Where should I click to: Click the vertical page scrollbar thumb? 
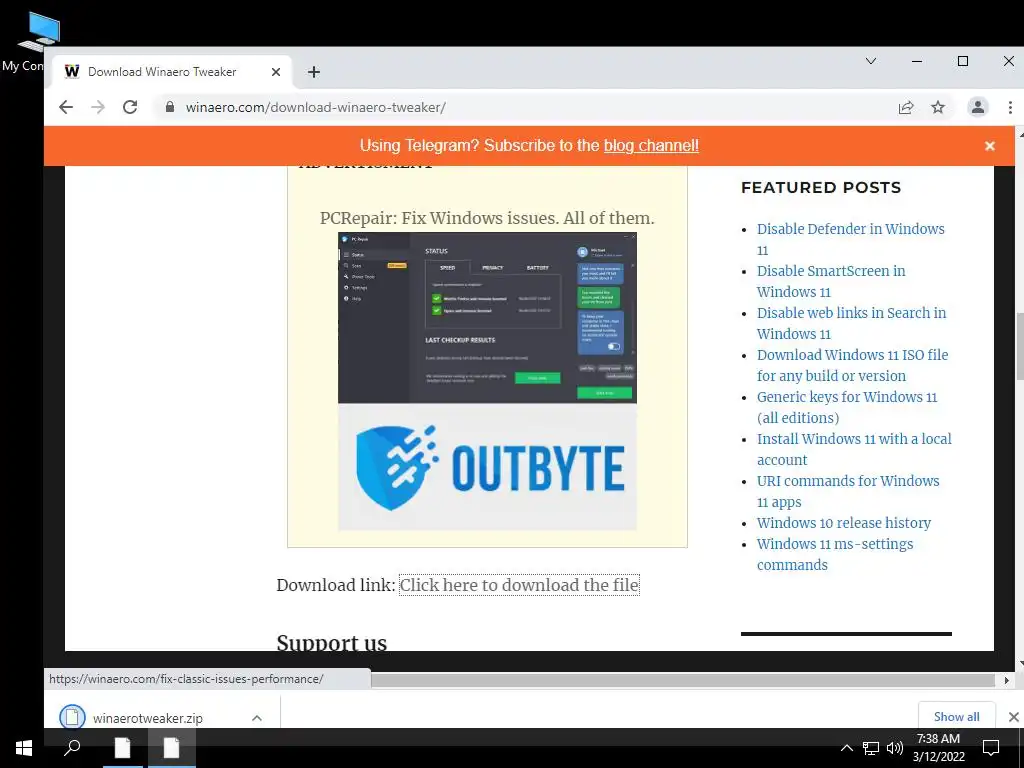(x=1019, y=346)
